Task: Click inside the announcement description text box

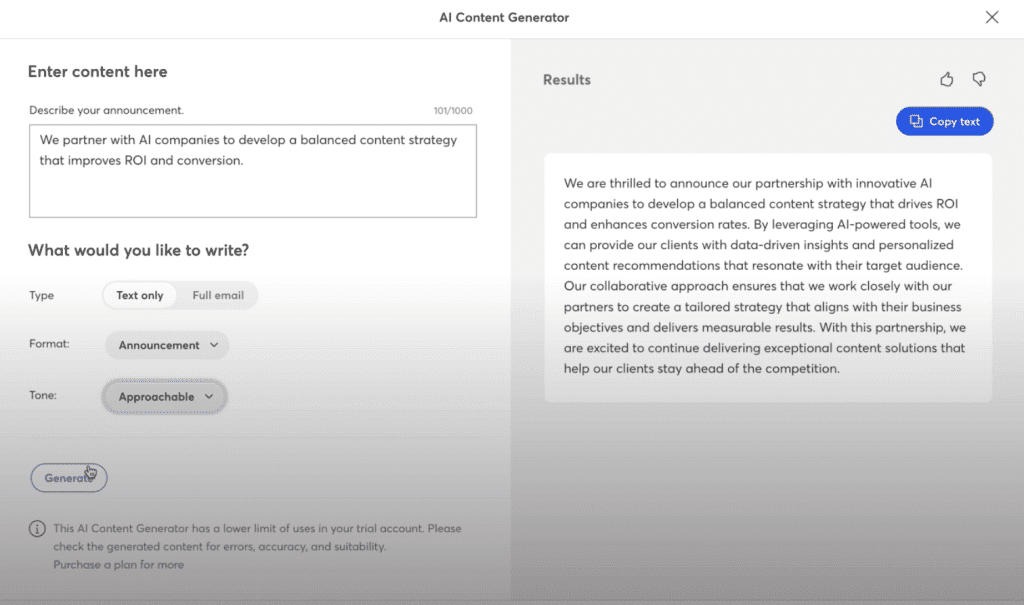Action: [x=253, y=171]
